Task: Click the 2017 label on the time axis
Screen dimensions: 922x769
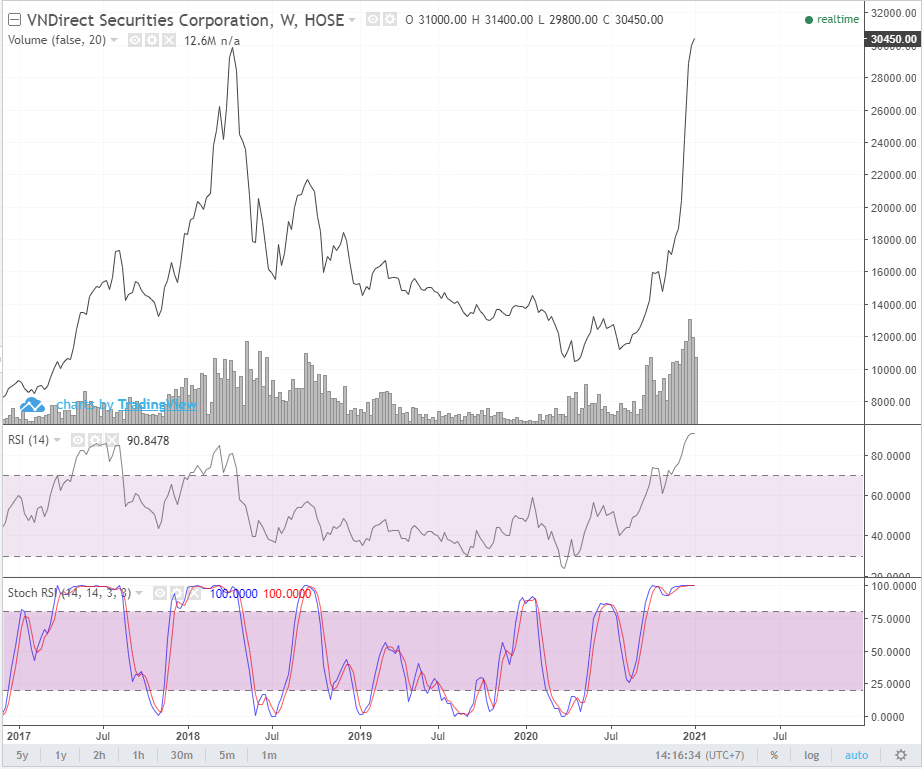Action: (x=18, y=735)
